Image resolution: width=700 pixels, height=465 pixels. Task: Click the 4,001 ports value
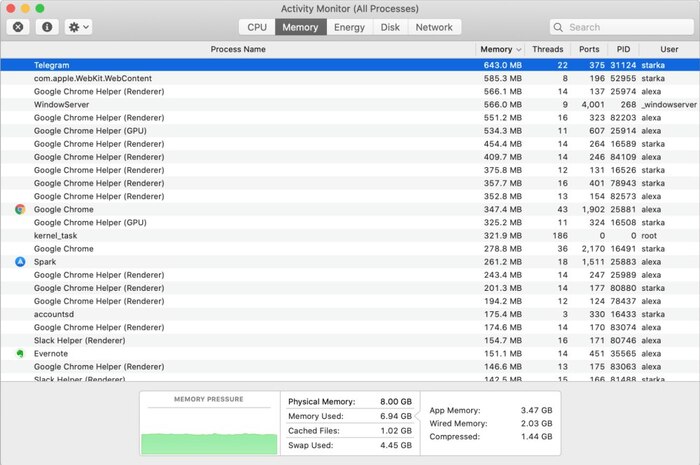593,104
